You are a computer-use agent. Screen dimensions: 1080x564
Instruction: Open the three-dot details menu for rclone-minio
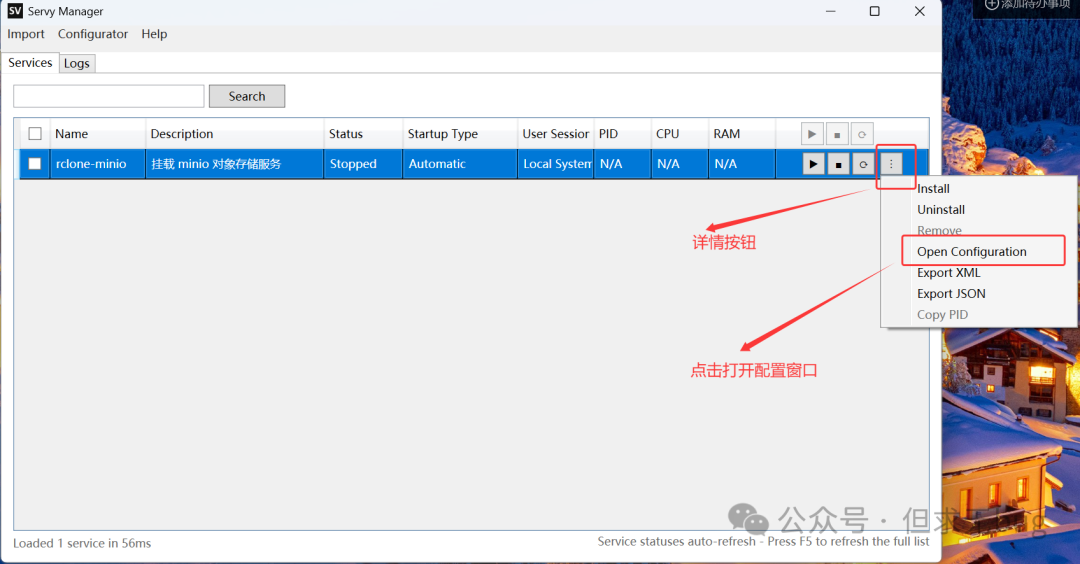point(891,164)
